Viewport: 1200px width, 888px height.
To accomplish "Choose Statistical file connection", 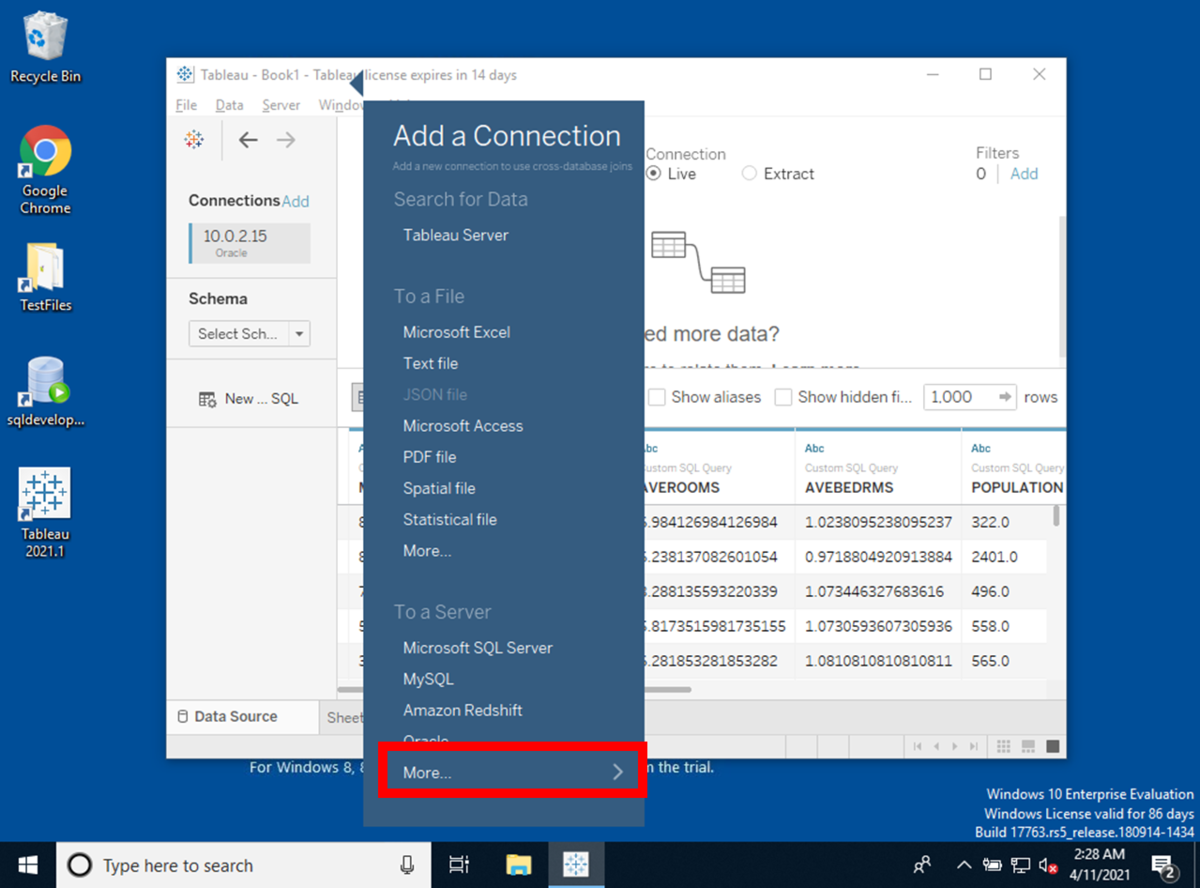I will pyautogui.click(x=450, y=520).
